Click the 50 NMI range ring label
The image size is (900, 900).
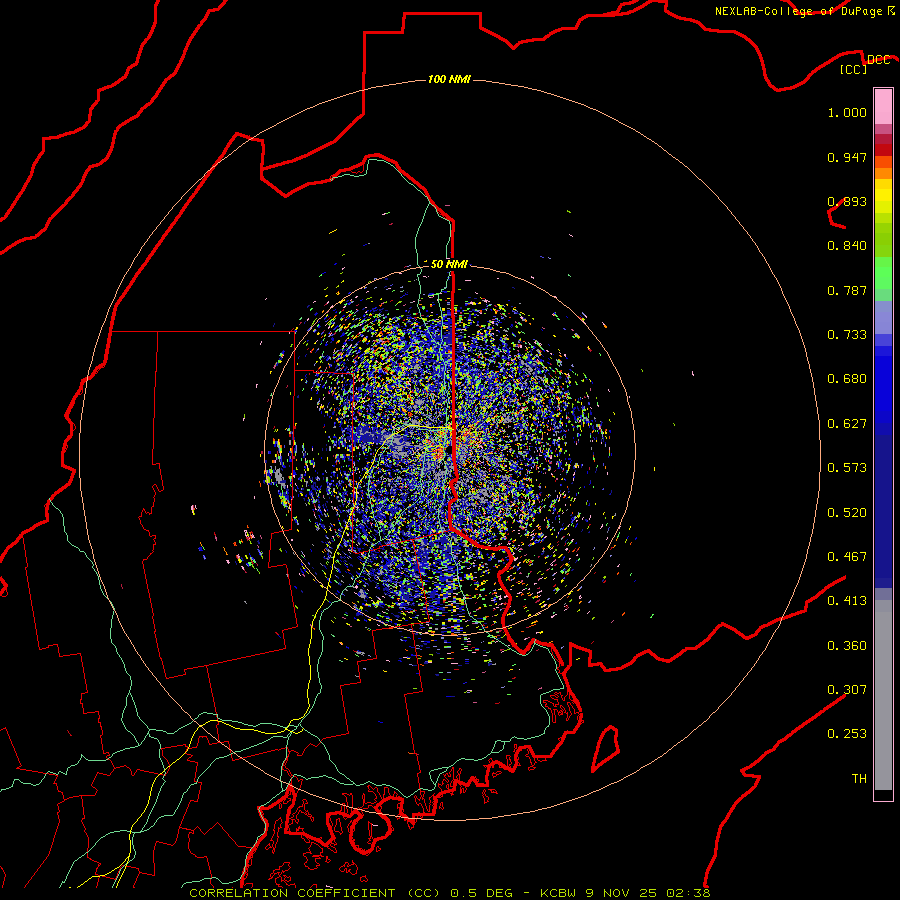[449, 264]
